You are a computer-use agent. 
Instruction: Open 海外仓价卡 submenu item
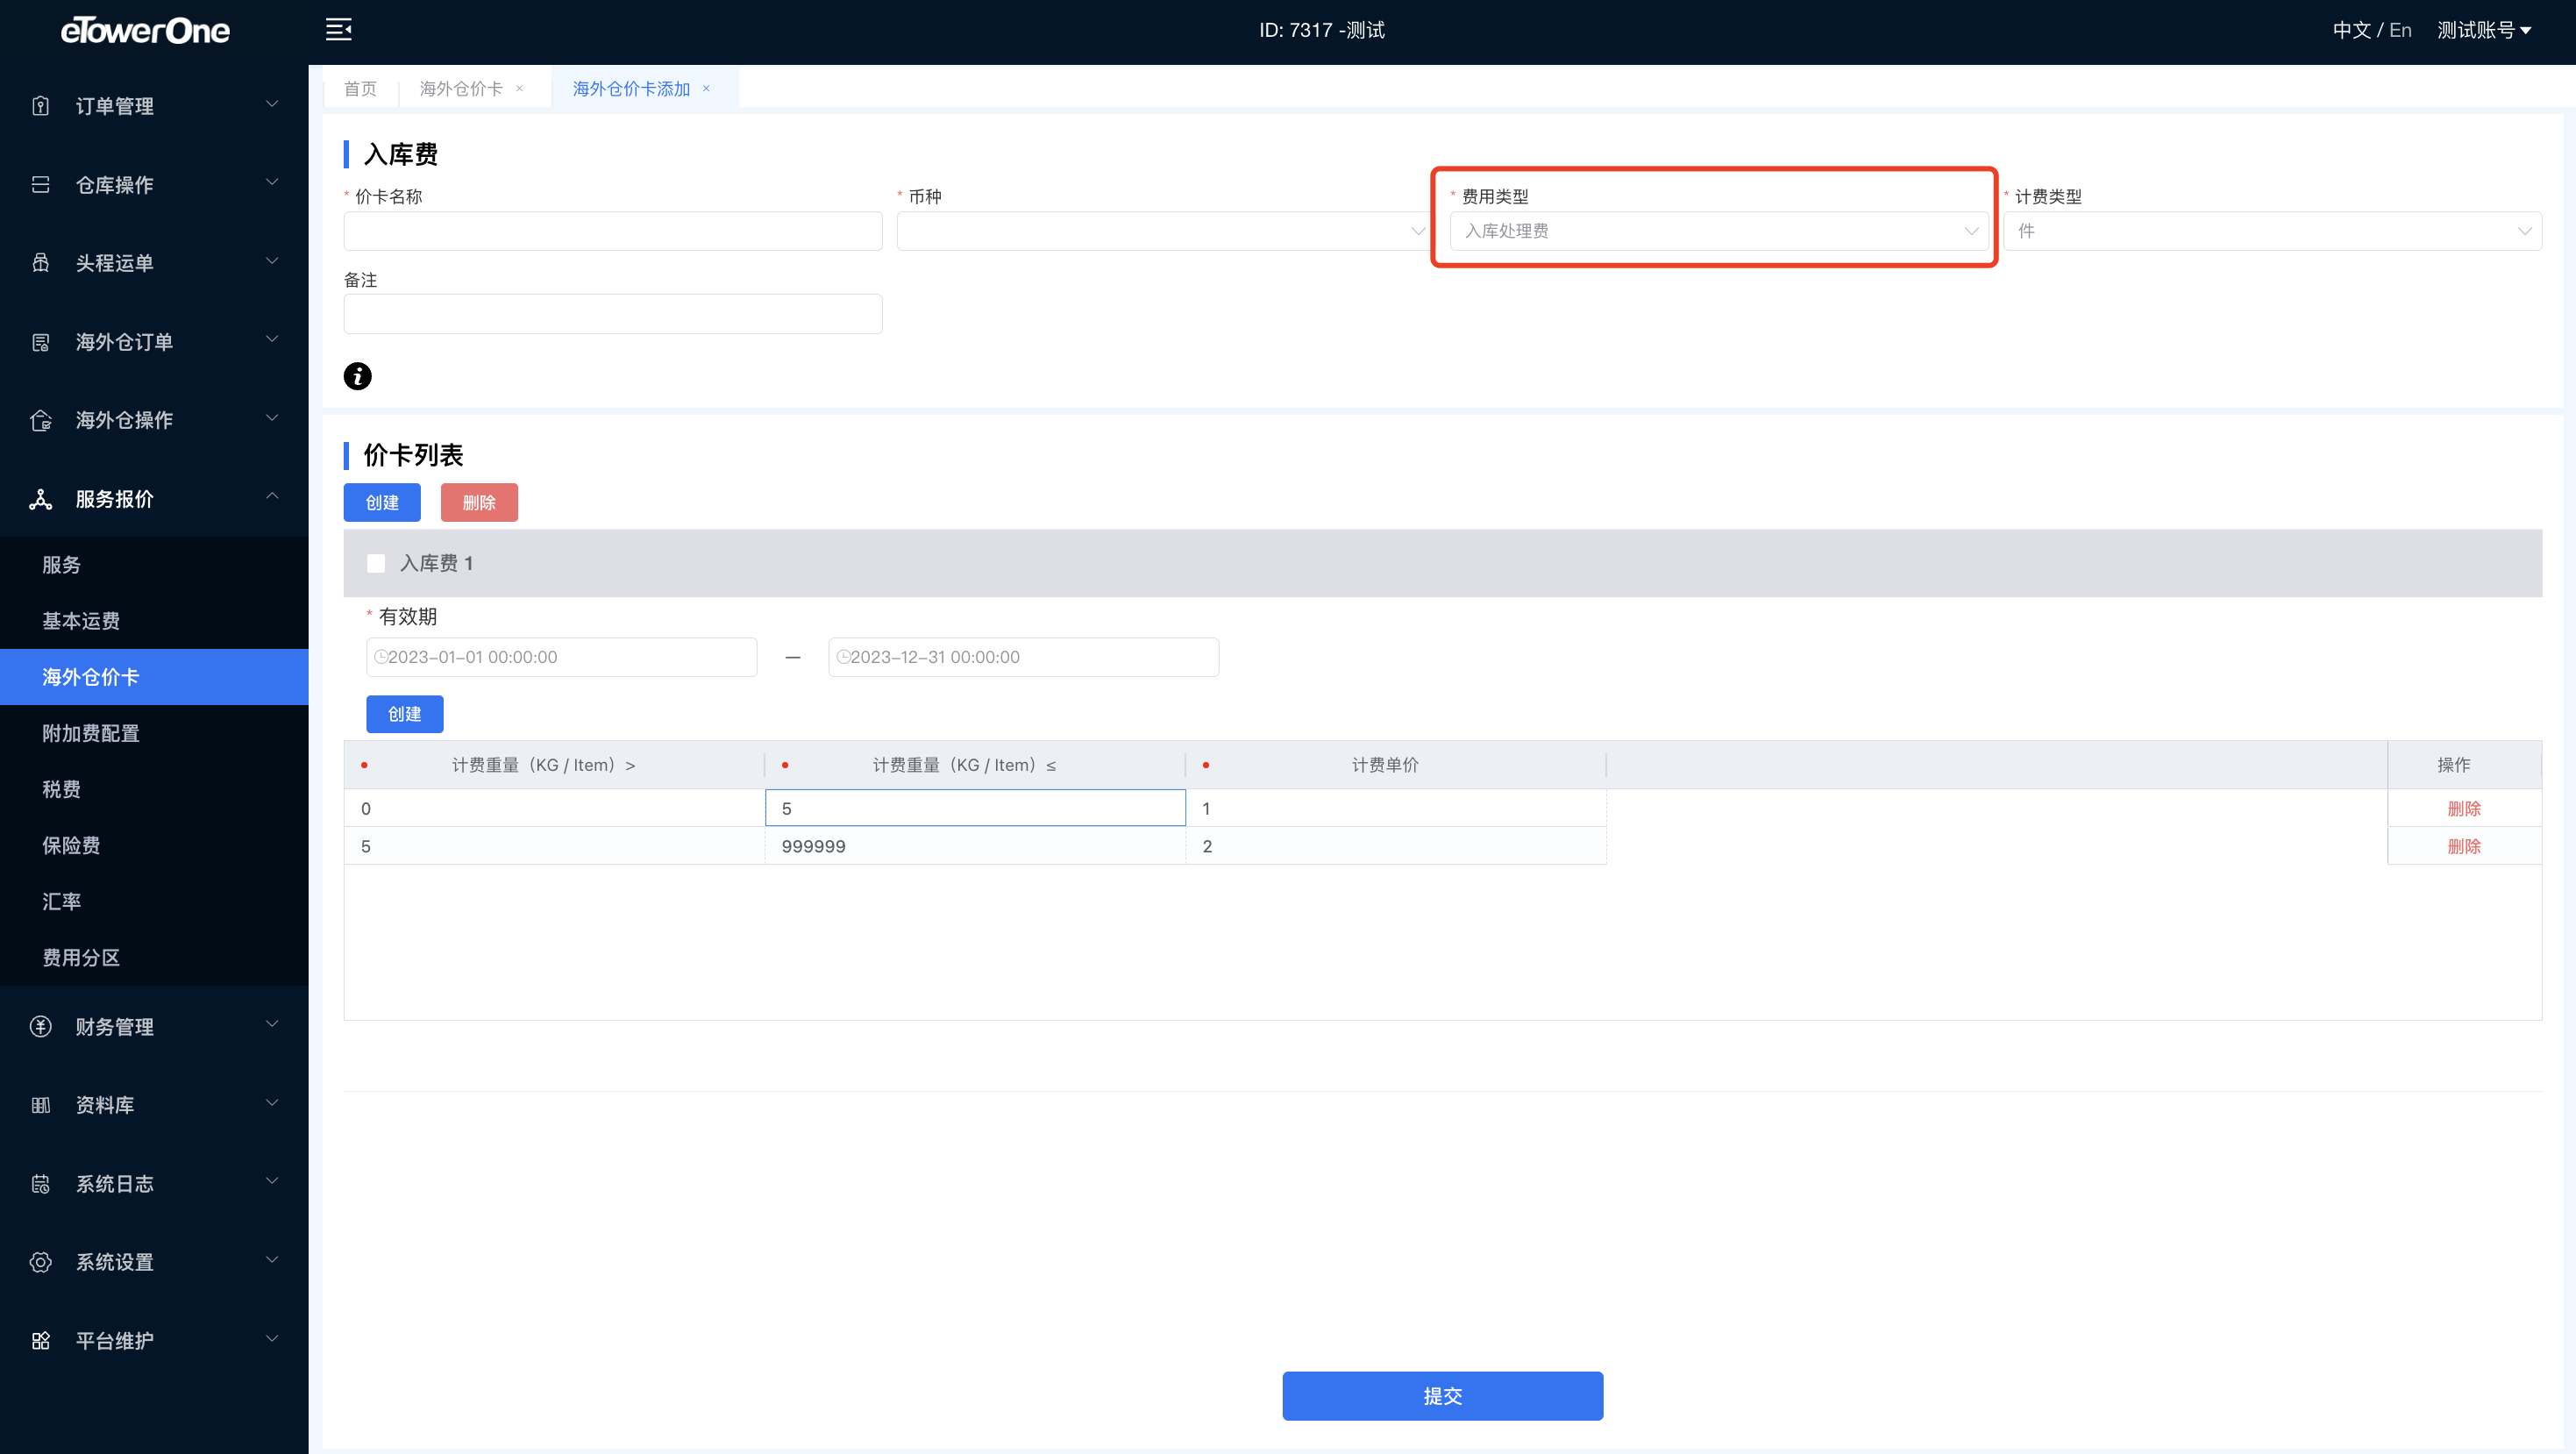(154, 677)
